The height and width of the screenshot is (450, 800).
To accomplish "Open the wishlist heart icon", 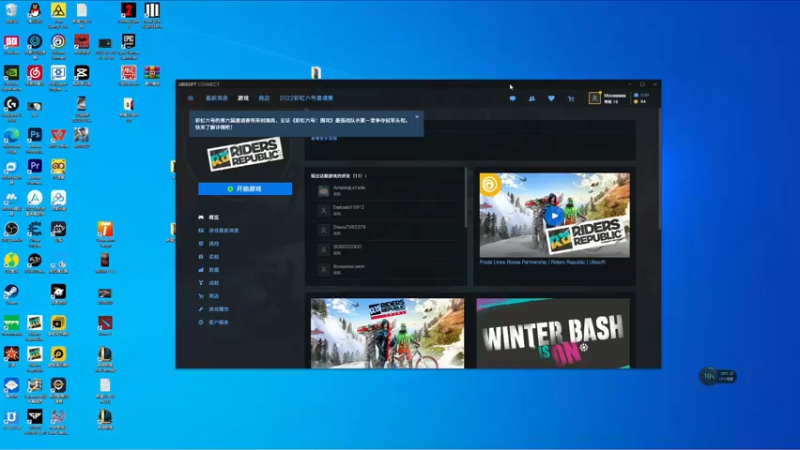I will (x=551, y=98).
